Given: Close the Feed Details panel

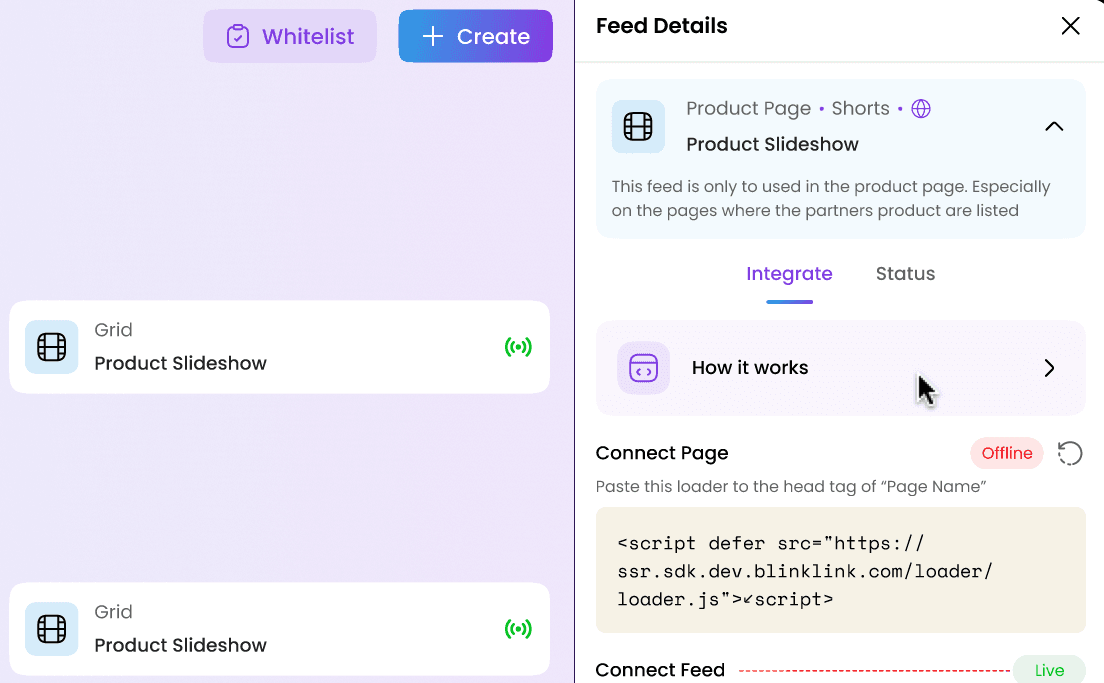Looking at the screenshot, I should 1070,26.
